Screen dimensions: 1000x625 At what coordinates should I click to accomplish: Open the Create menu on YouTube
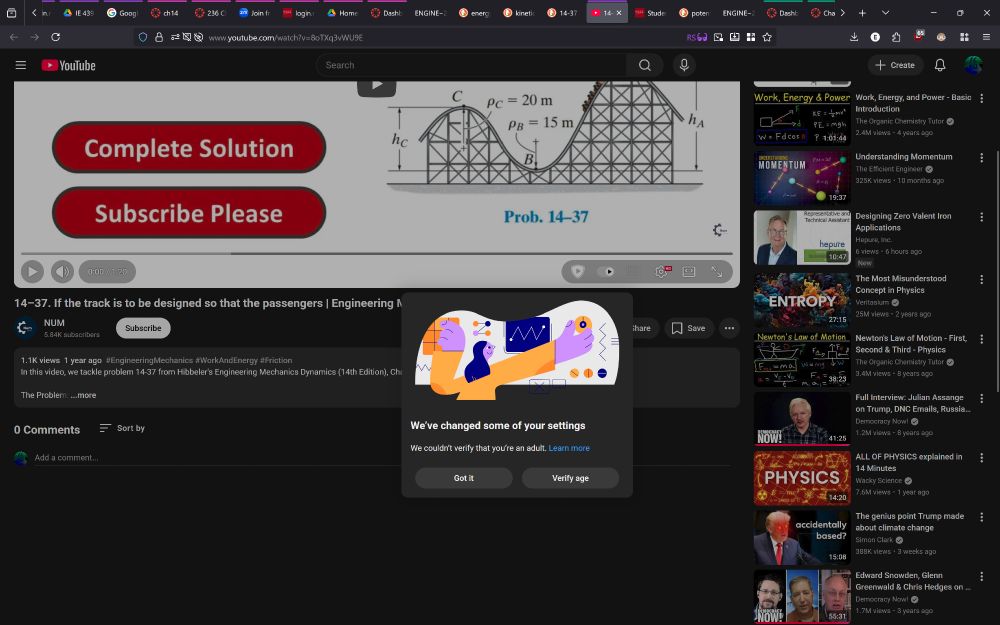(893, 64)
